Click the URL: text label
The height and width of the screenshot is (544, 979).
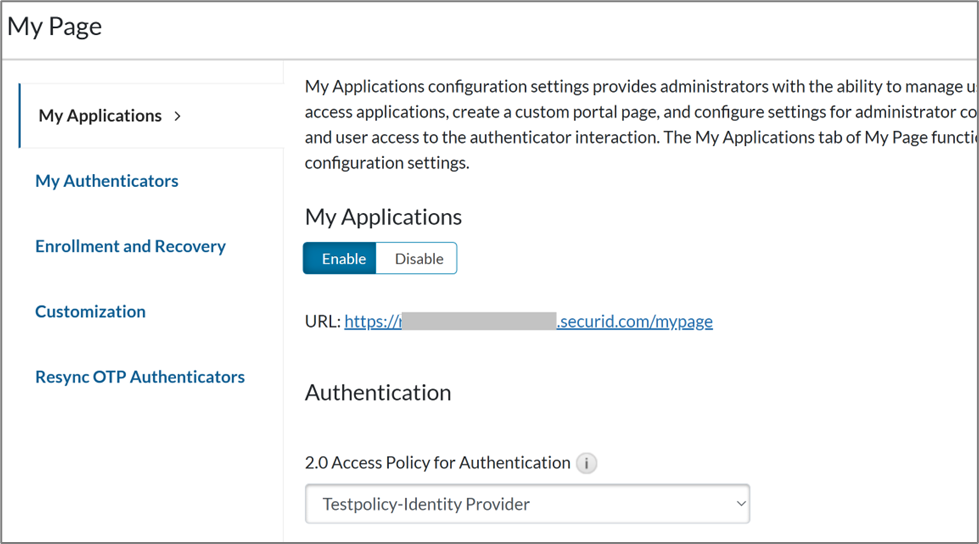323,321
